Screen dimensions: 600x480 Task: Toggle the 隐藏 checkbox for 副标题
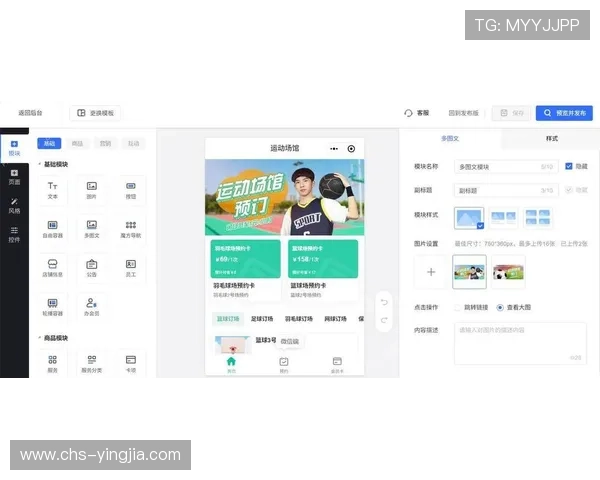(569, 190)
